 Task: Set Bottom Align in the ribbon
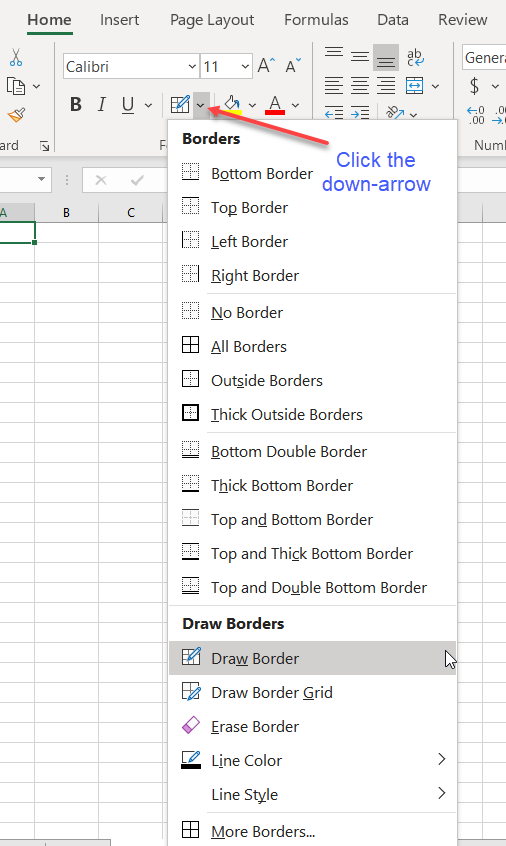point(386,58)
